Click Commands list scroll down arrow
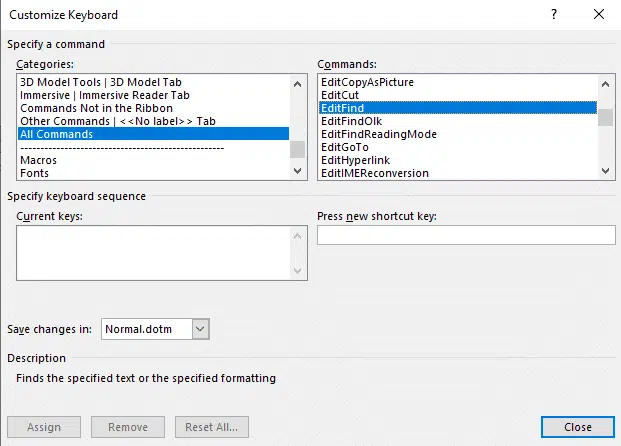 point(605,171)
